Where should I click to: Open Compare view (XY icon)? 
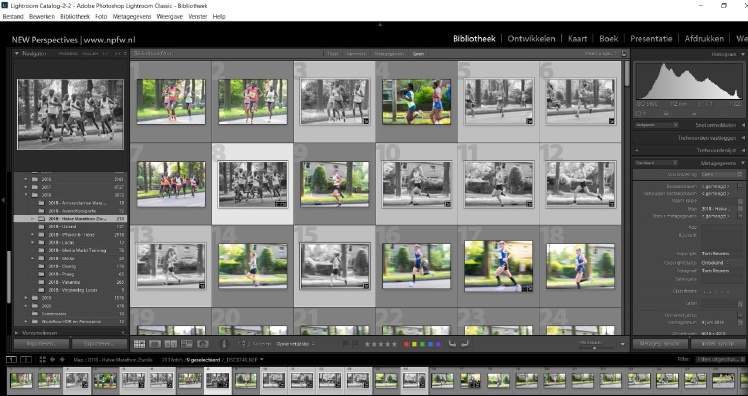coord(171,344)
